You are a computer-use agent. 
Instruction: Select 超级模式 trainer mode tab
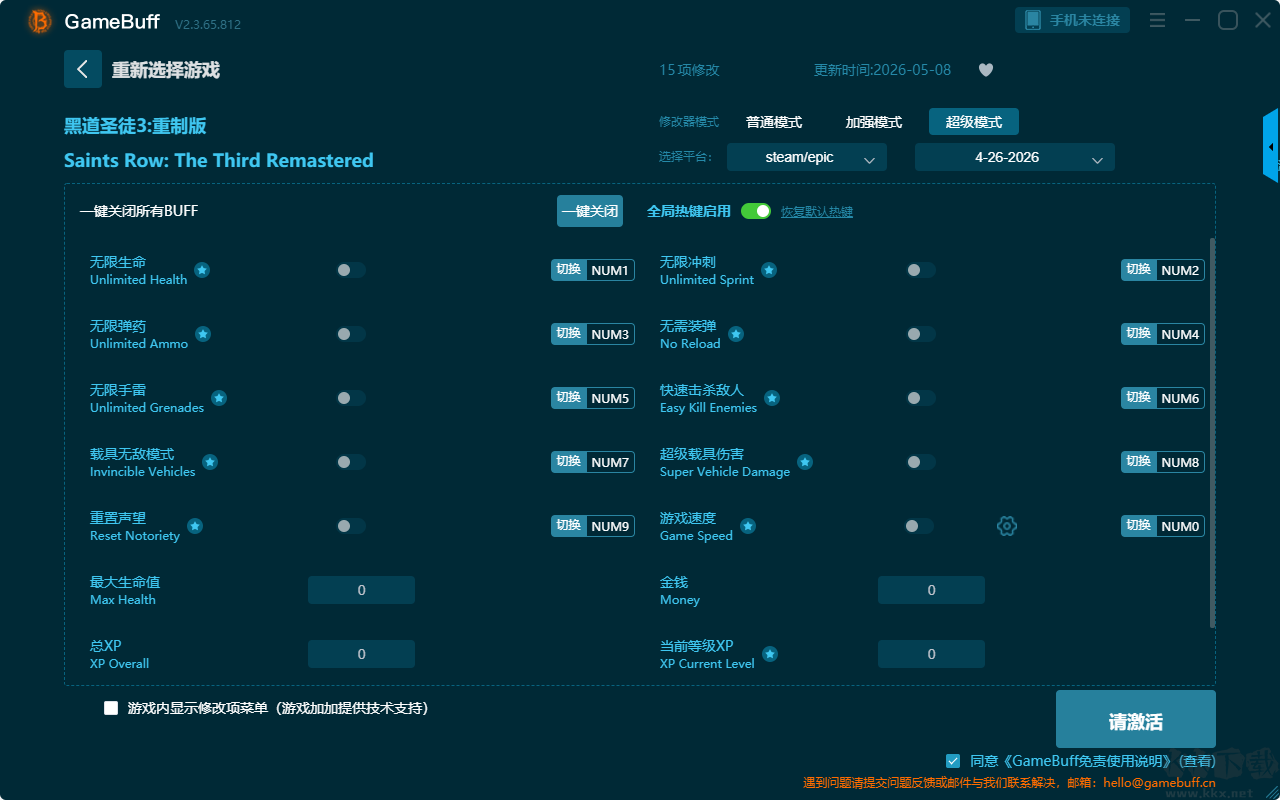974,122
